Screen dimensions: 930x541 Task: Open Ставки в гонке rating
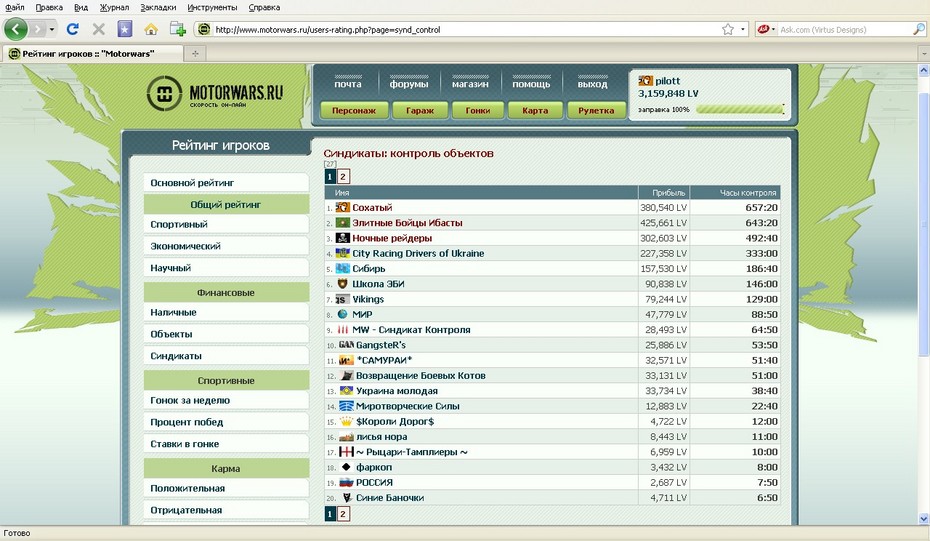226,444
